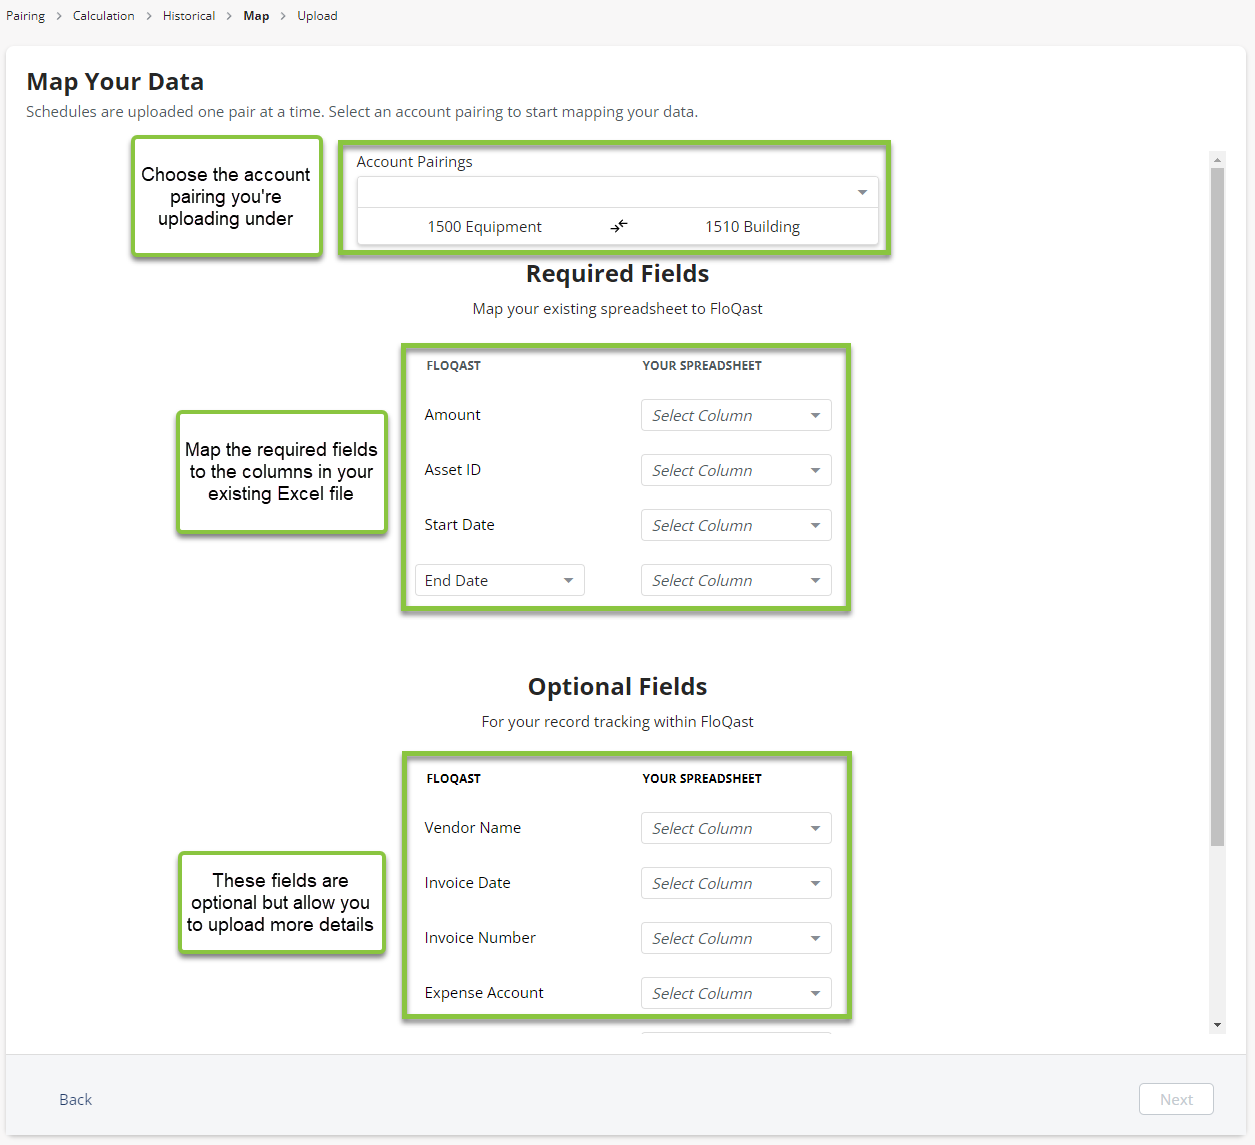Pick a column for Invoice Number

[735, 939]
